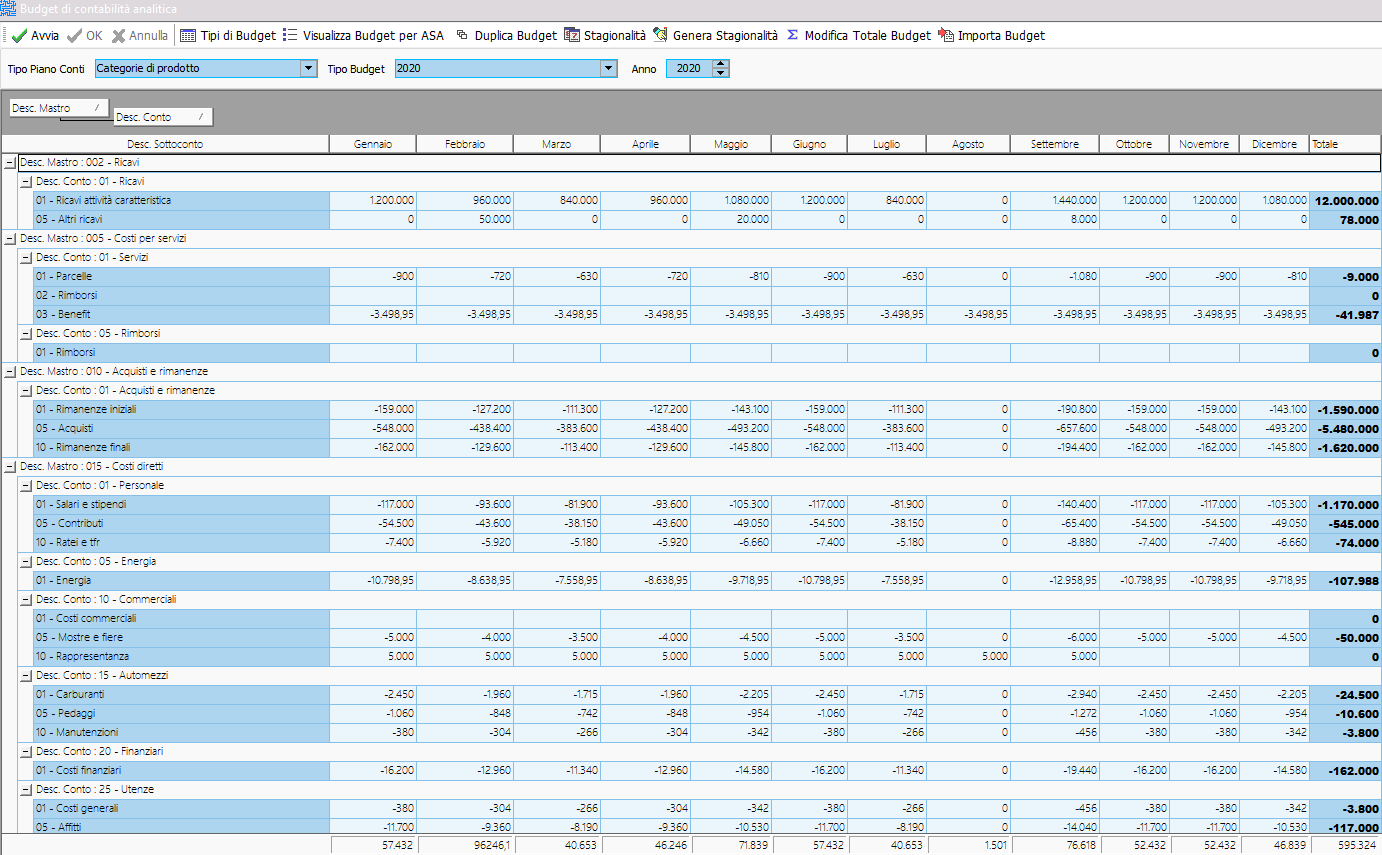Viewport: 1382px width, 855px height.
Task: Increase the Anno value with up arrow
Action: coord(721,64)
